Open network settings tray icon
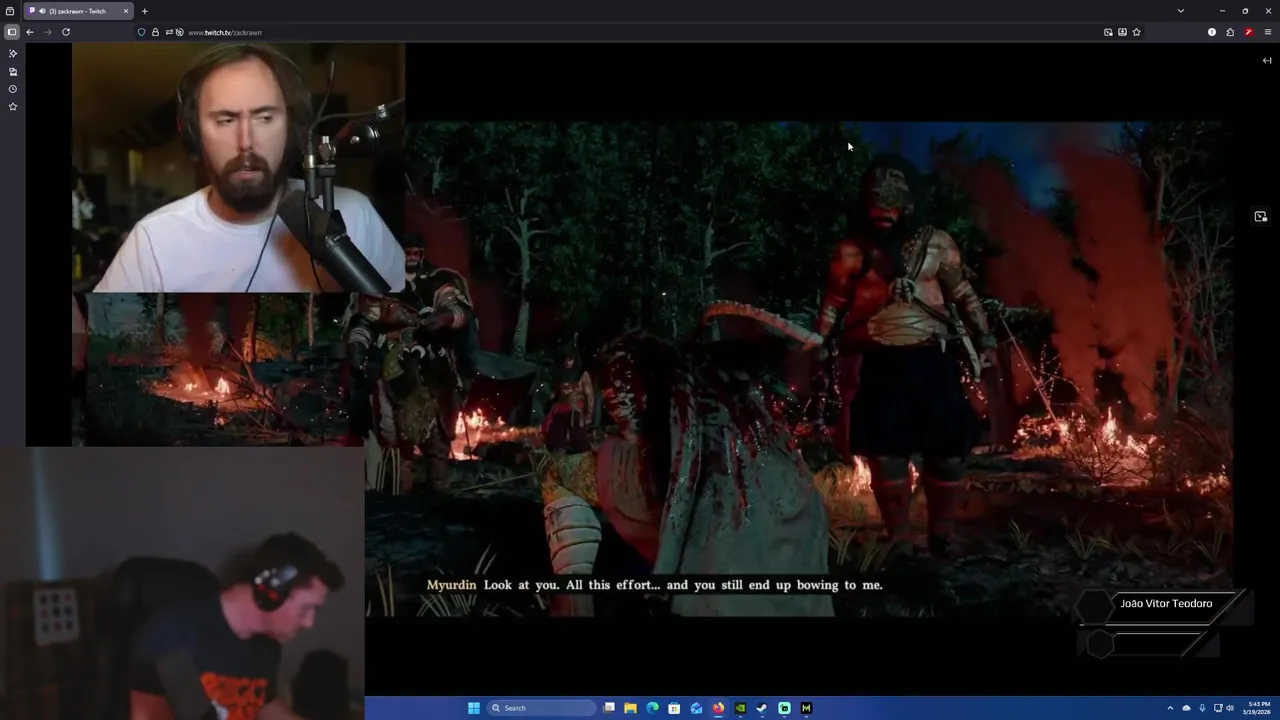Viewport: 1280px width, 720px height. 1217,708
